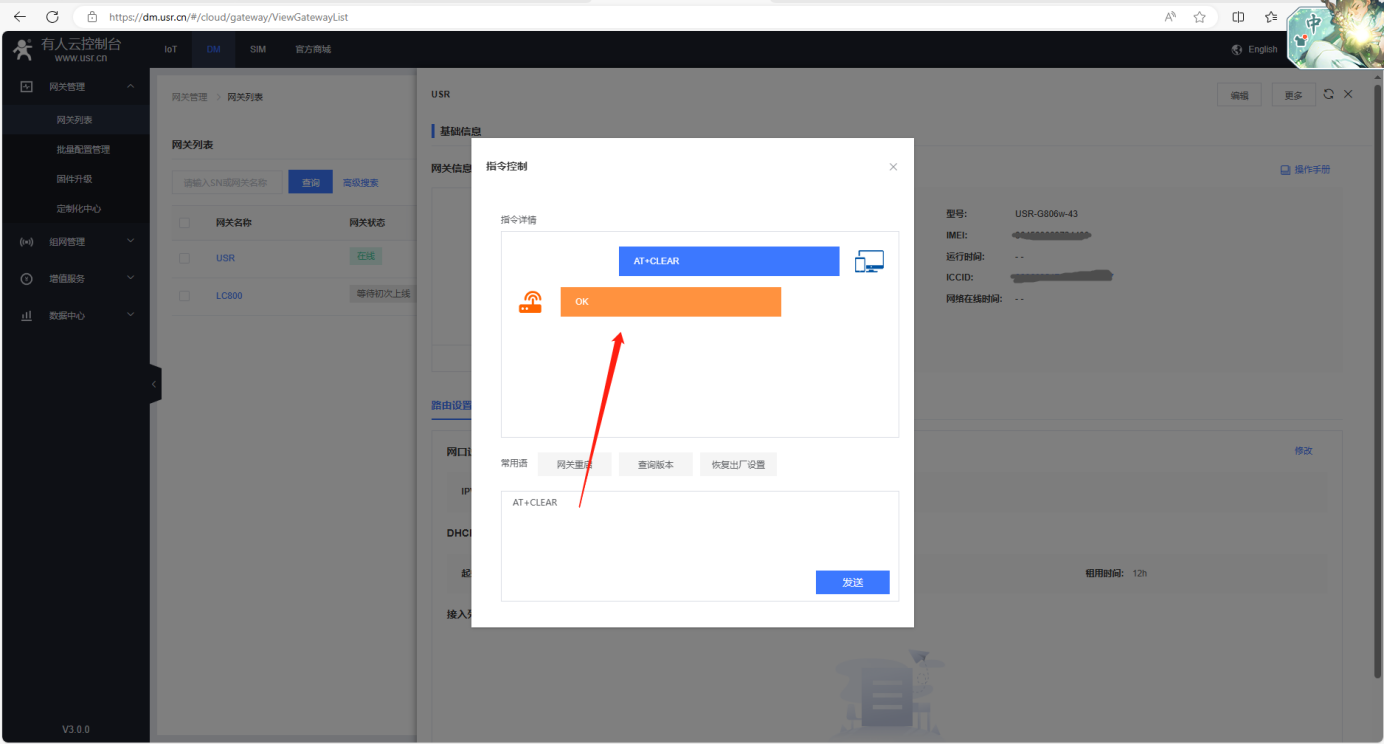Open 批量配置管理 in the sidebar
The width and height of the screenshot is (1384, 744).
point(83,150)
